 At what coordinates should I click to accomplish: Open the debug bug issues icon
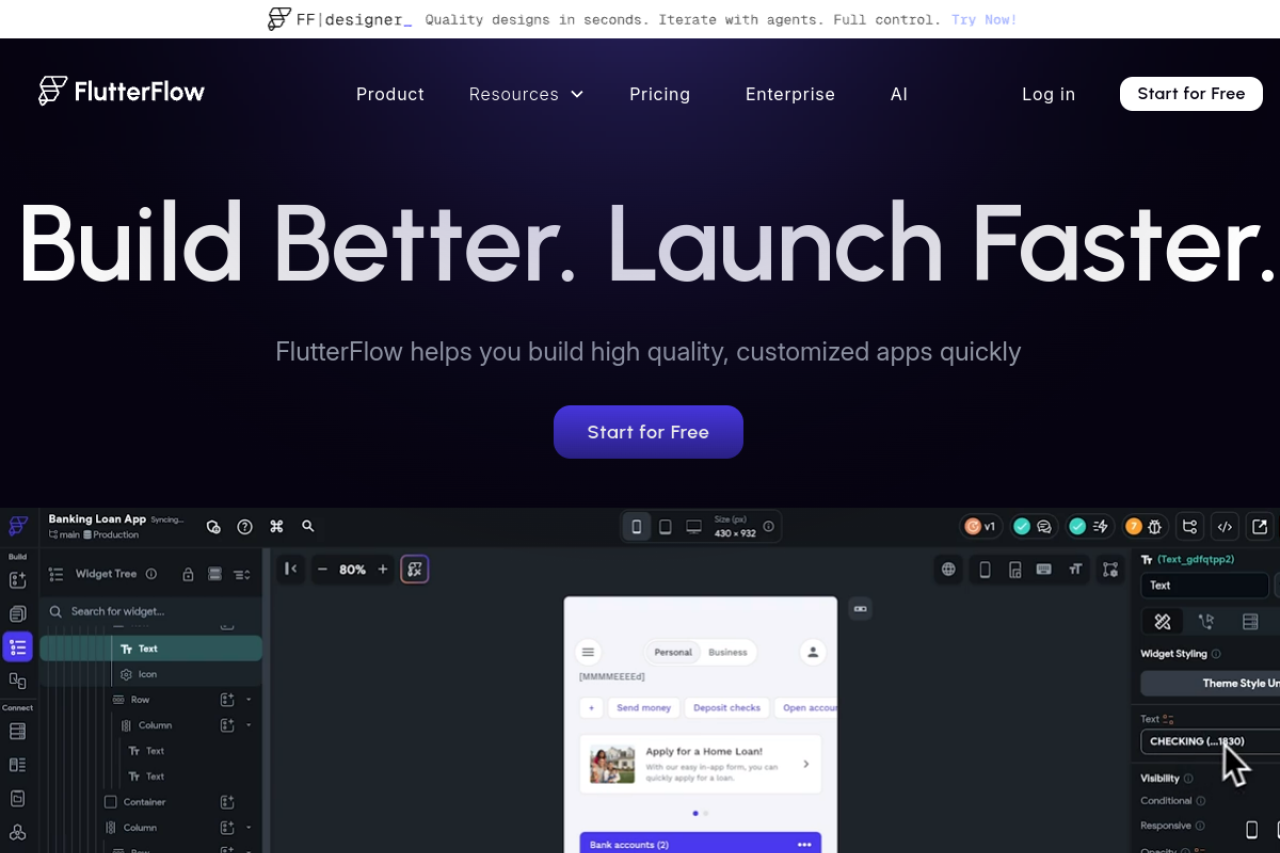click(1155, 526)
